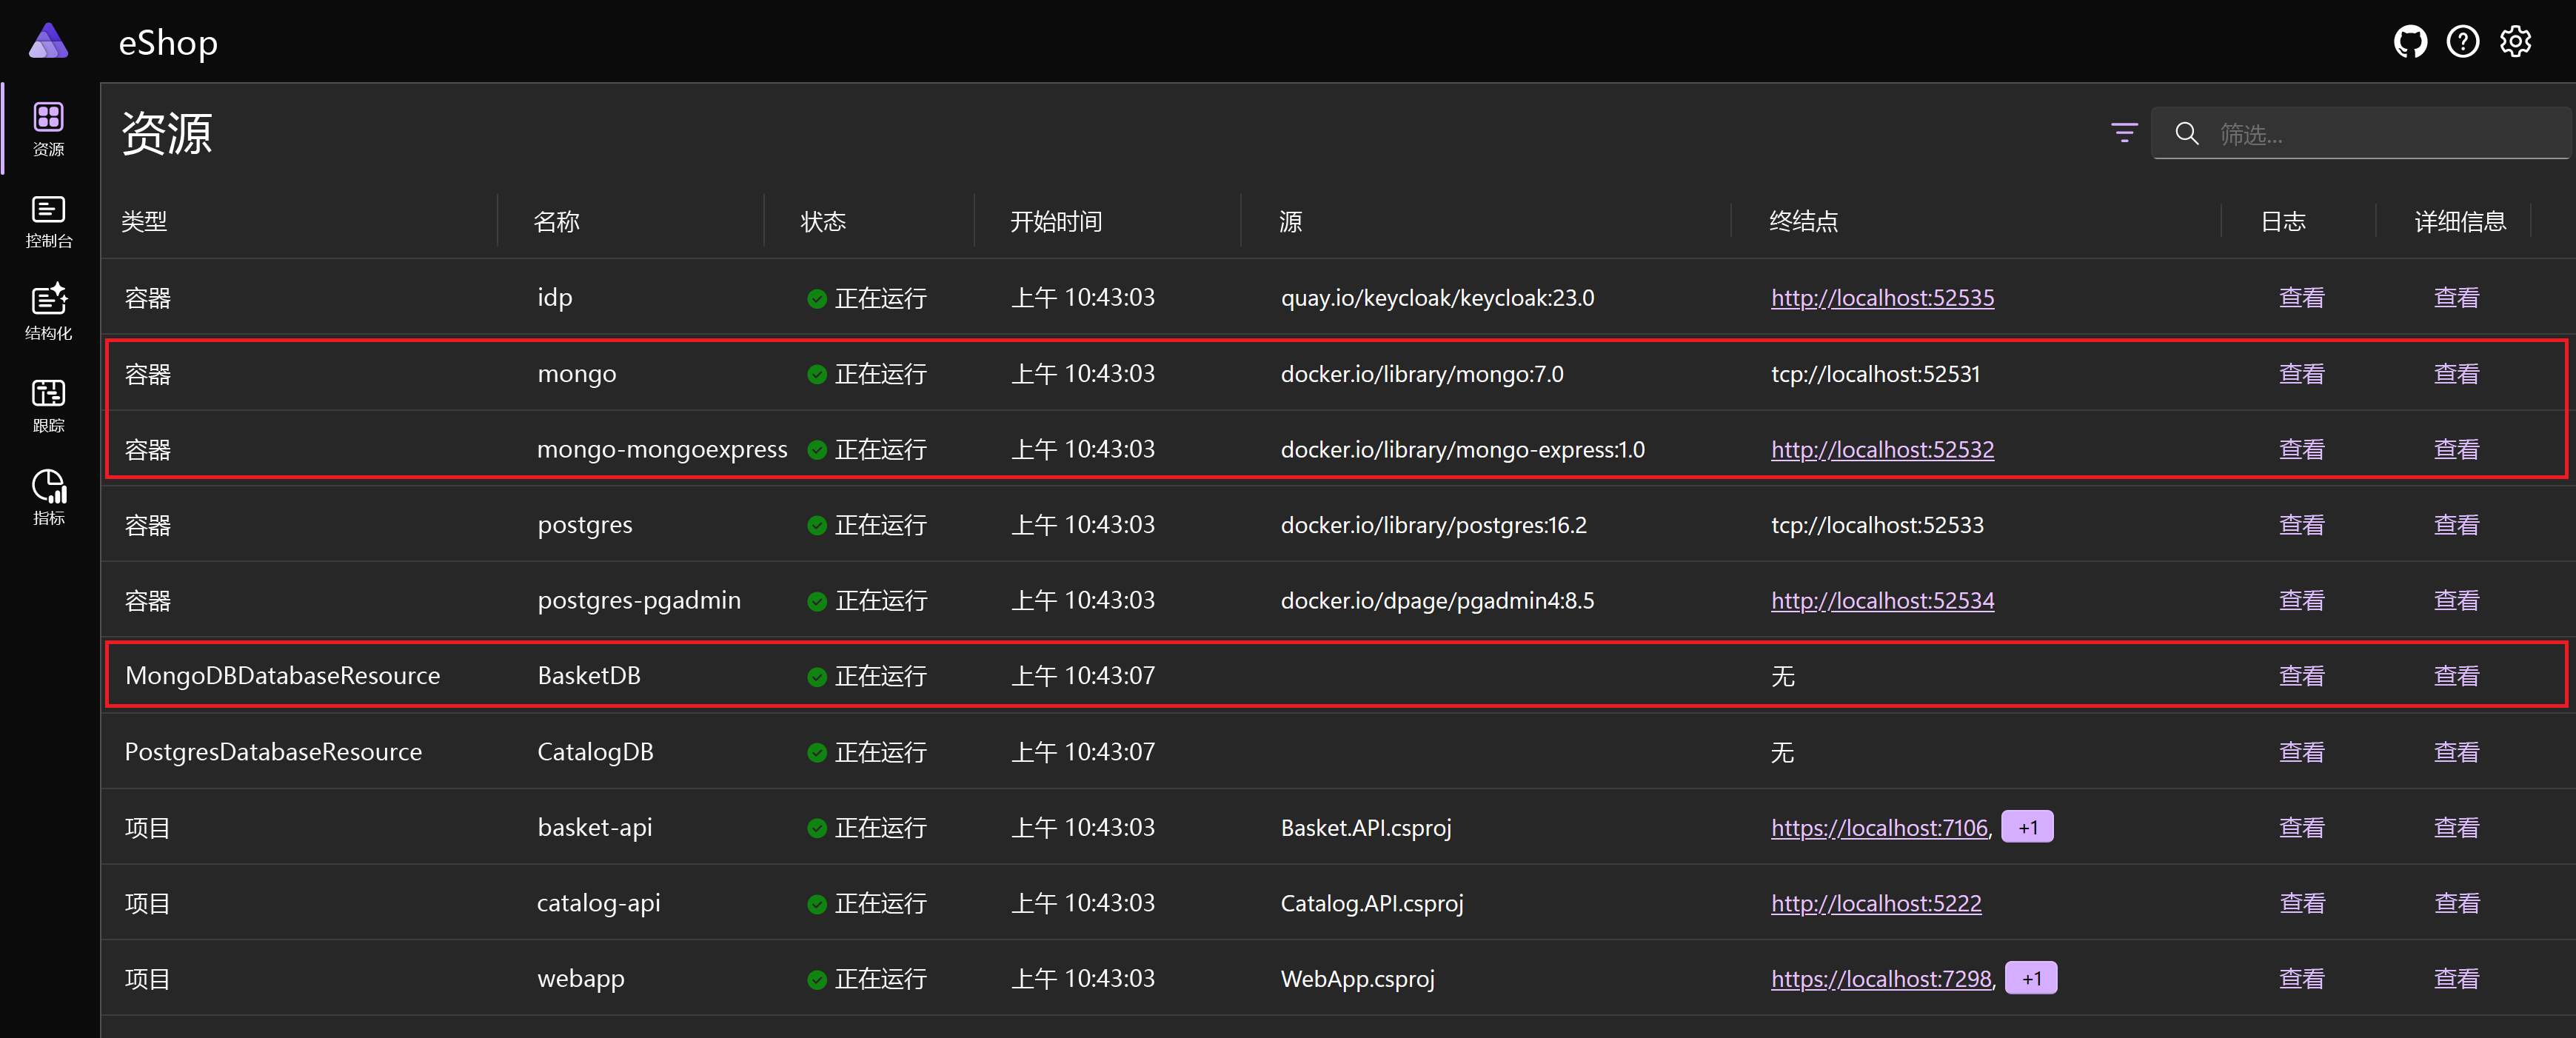Sort by the 终结点 column header
2576x1038 pixels.
click(1803, 221)
